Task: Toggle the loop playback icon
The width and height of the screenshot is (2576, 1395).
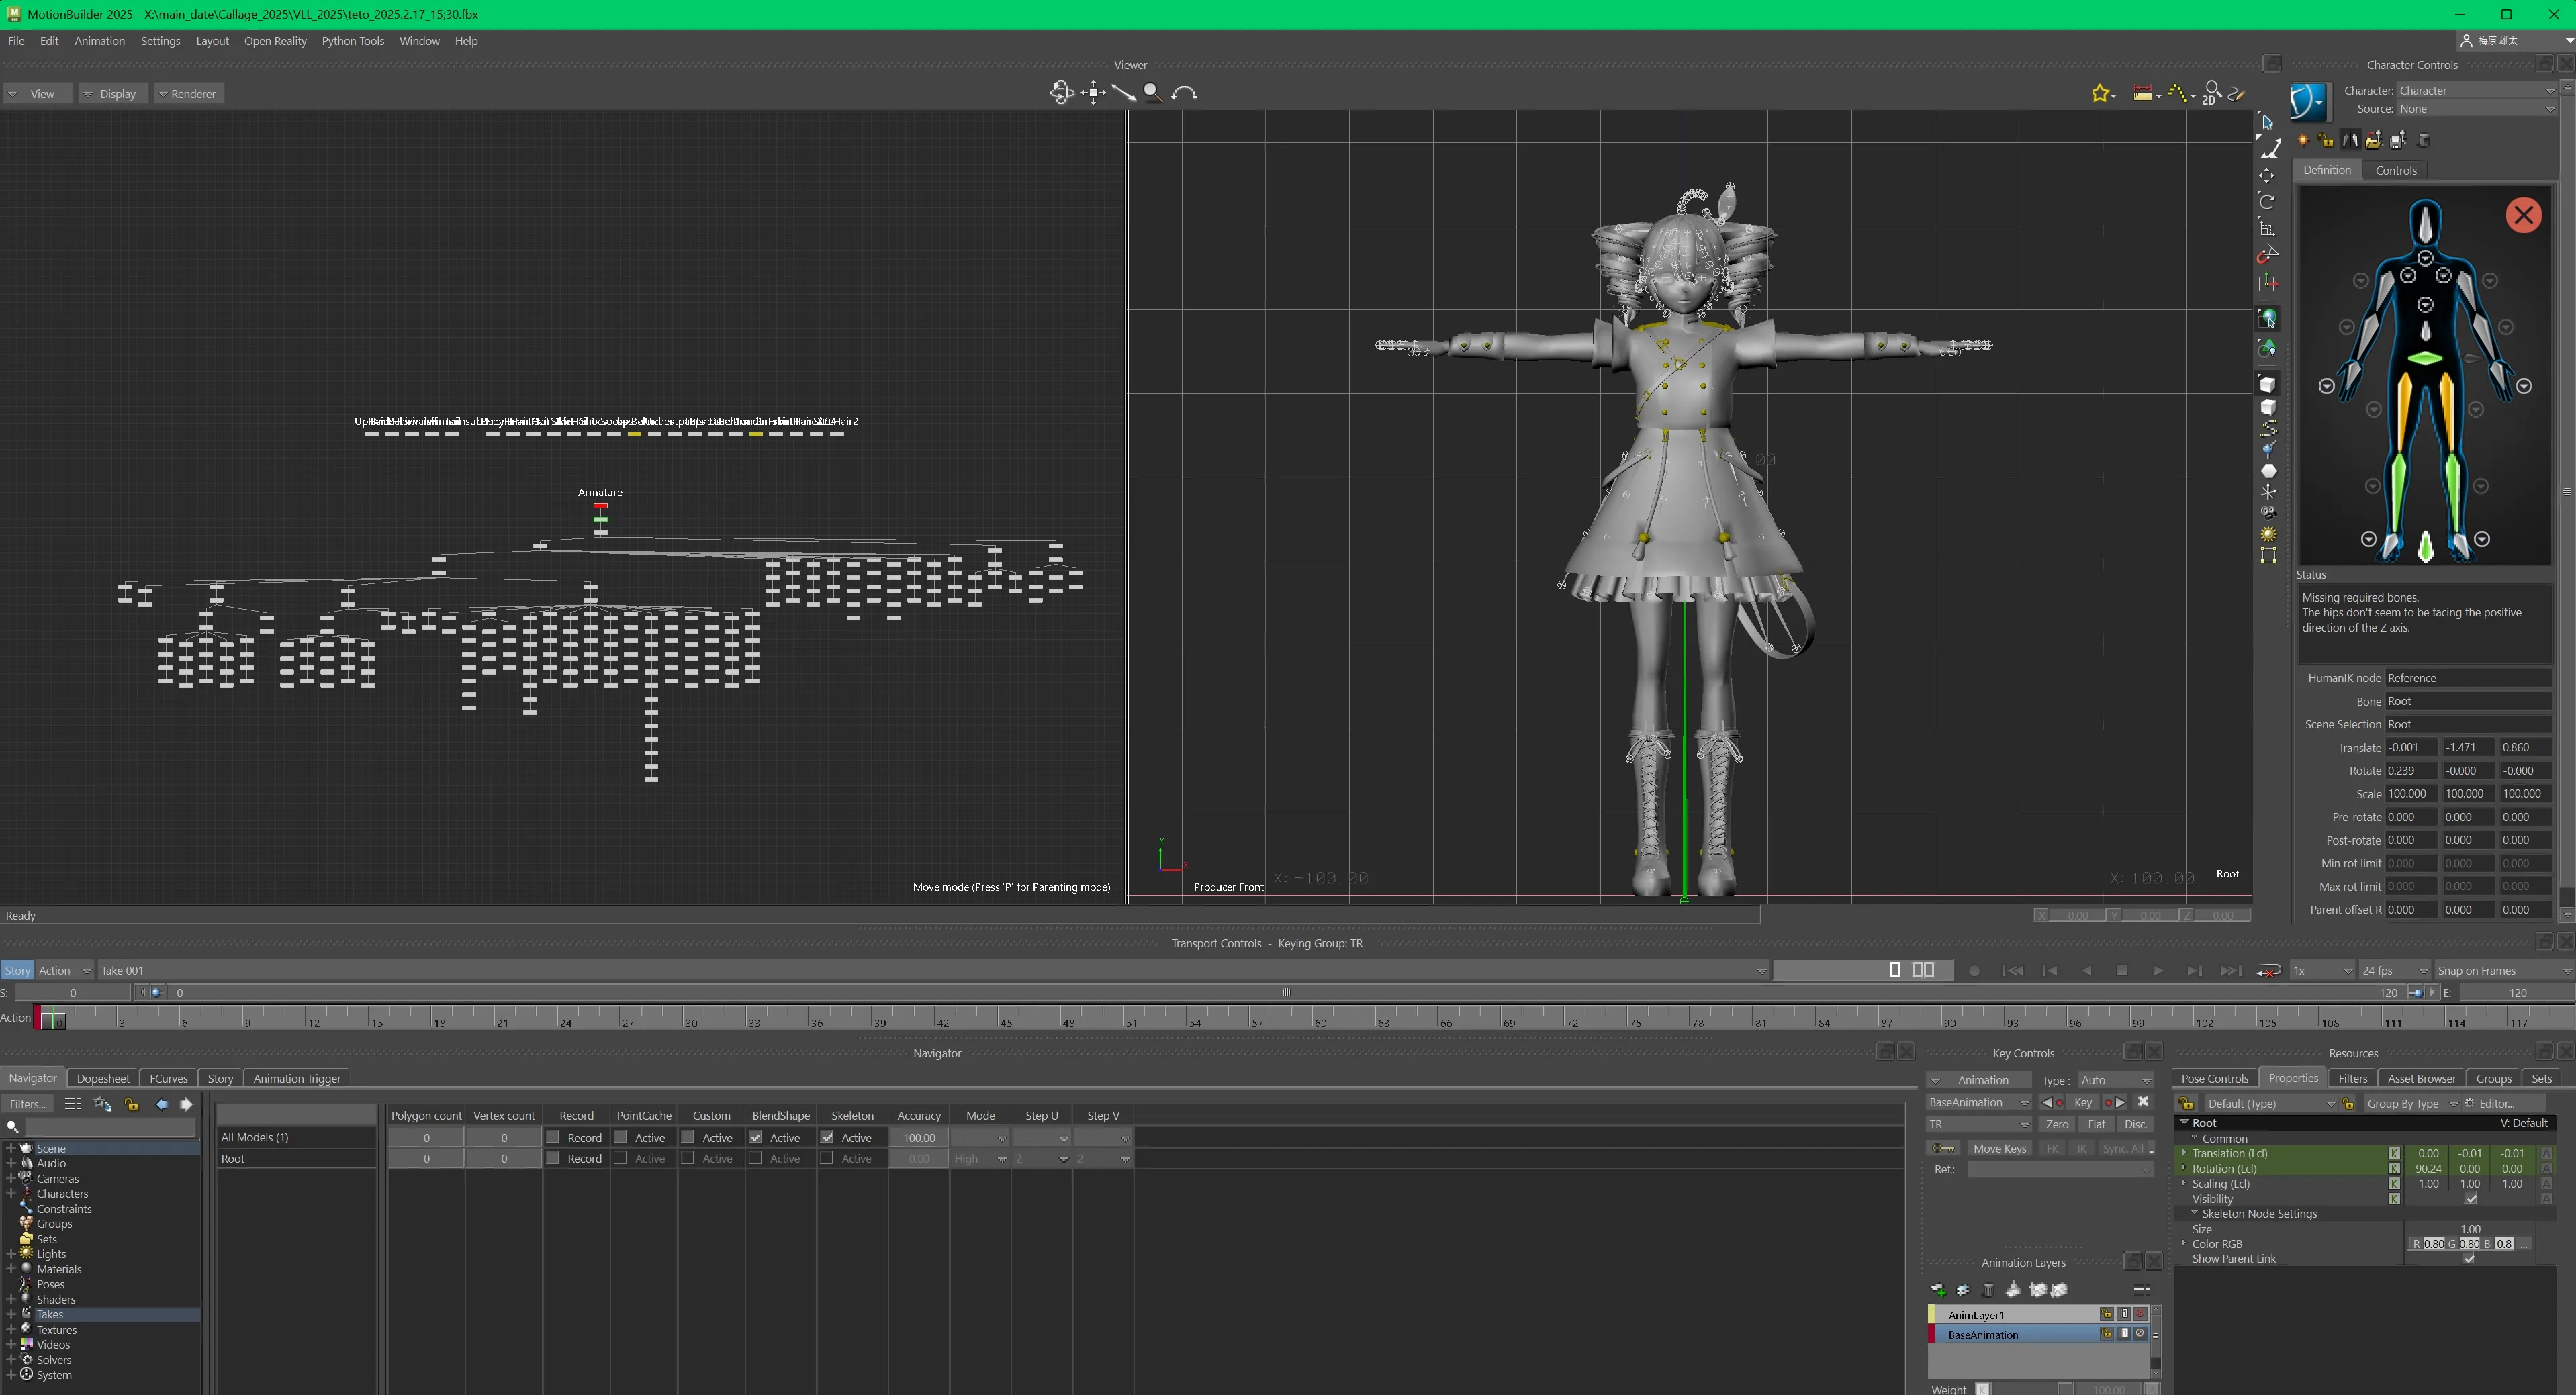Action: pos(2268,971)
